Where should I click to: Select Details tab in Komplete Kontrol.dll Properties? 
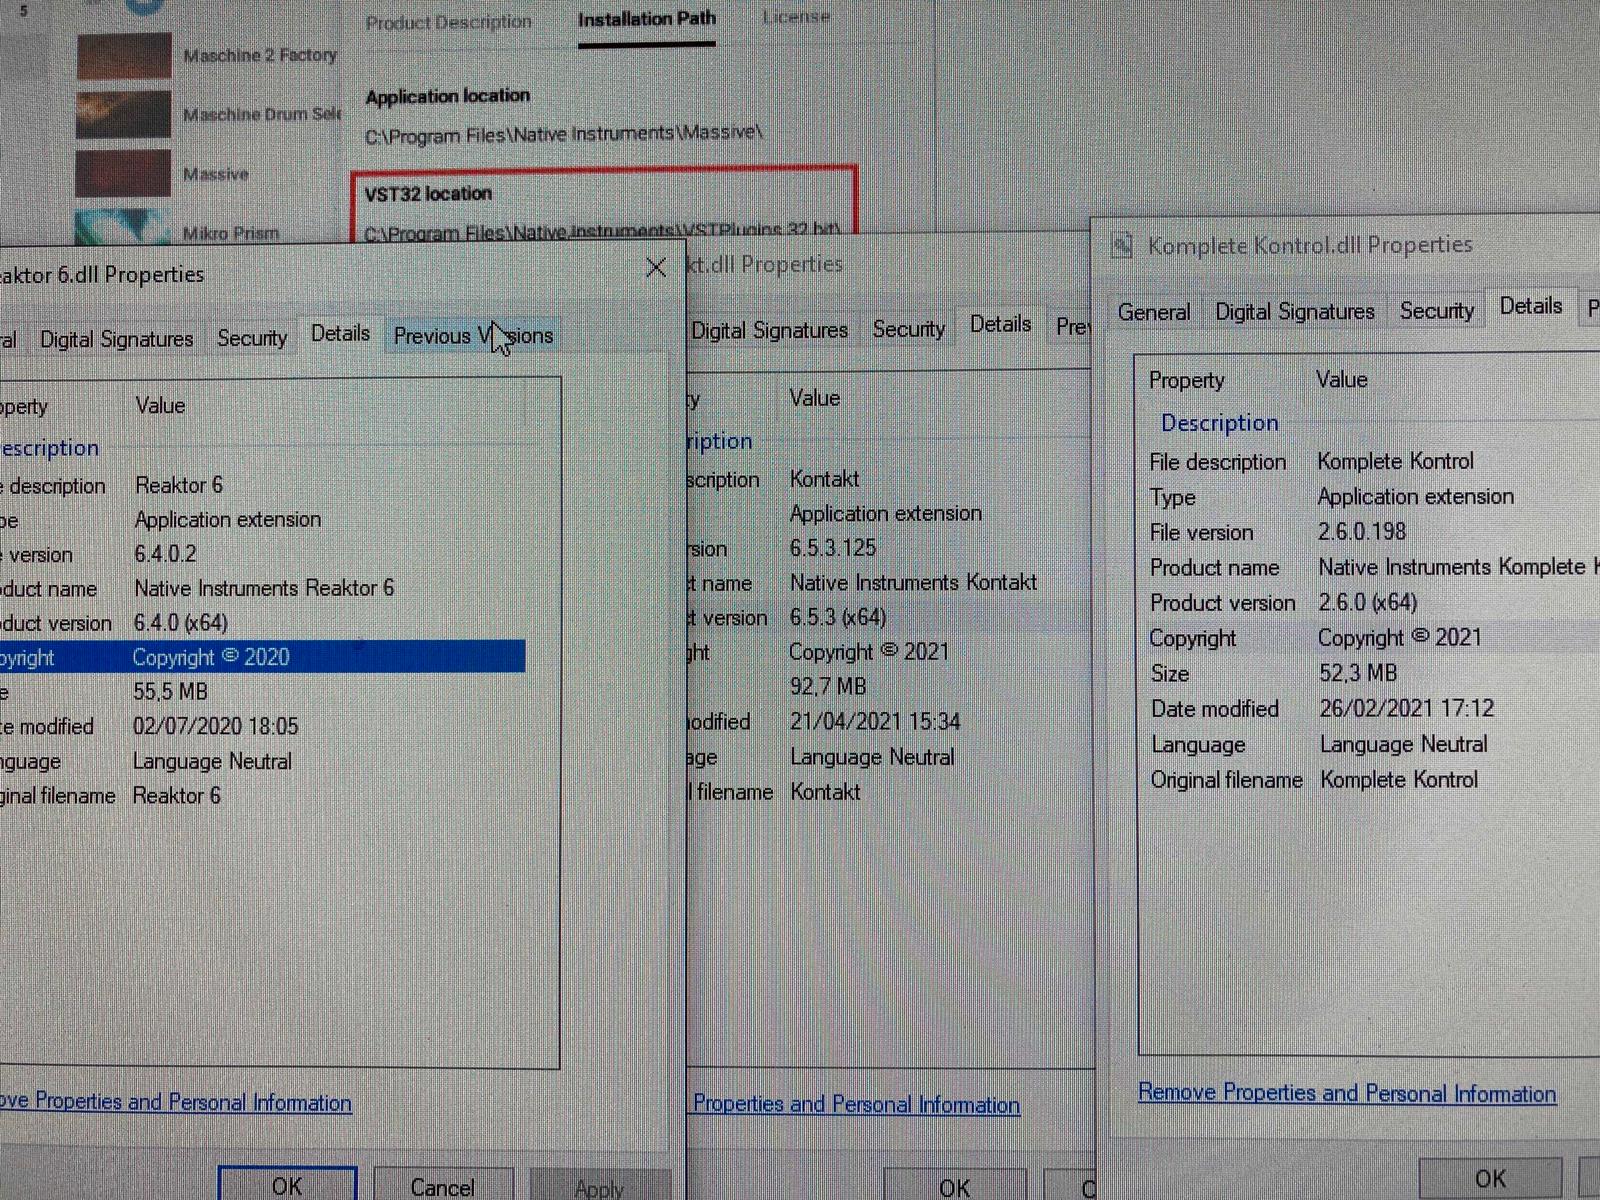[1530, 306]
